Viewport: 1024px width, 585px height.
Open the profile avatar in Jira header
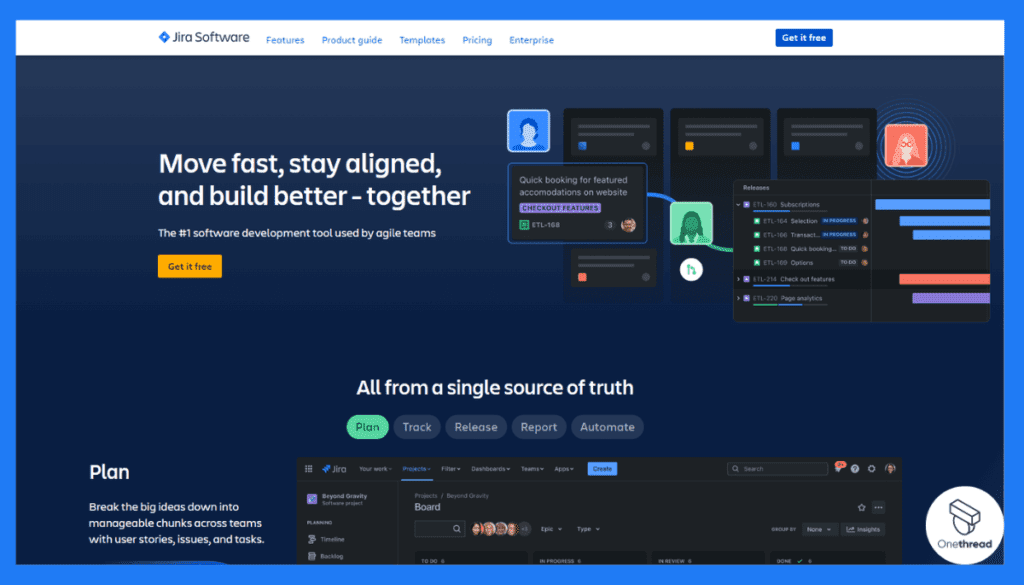pyautogui.click(x=889, y=469)
